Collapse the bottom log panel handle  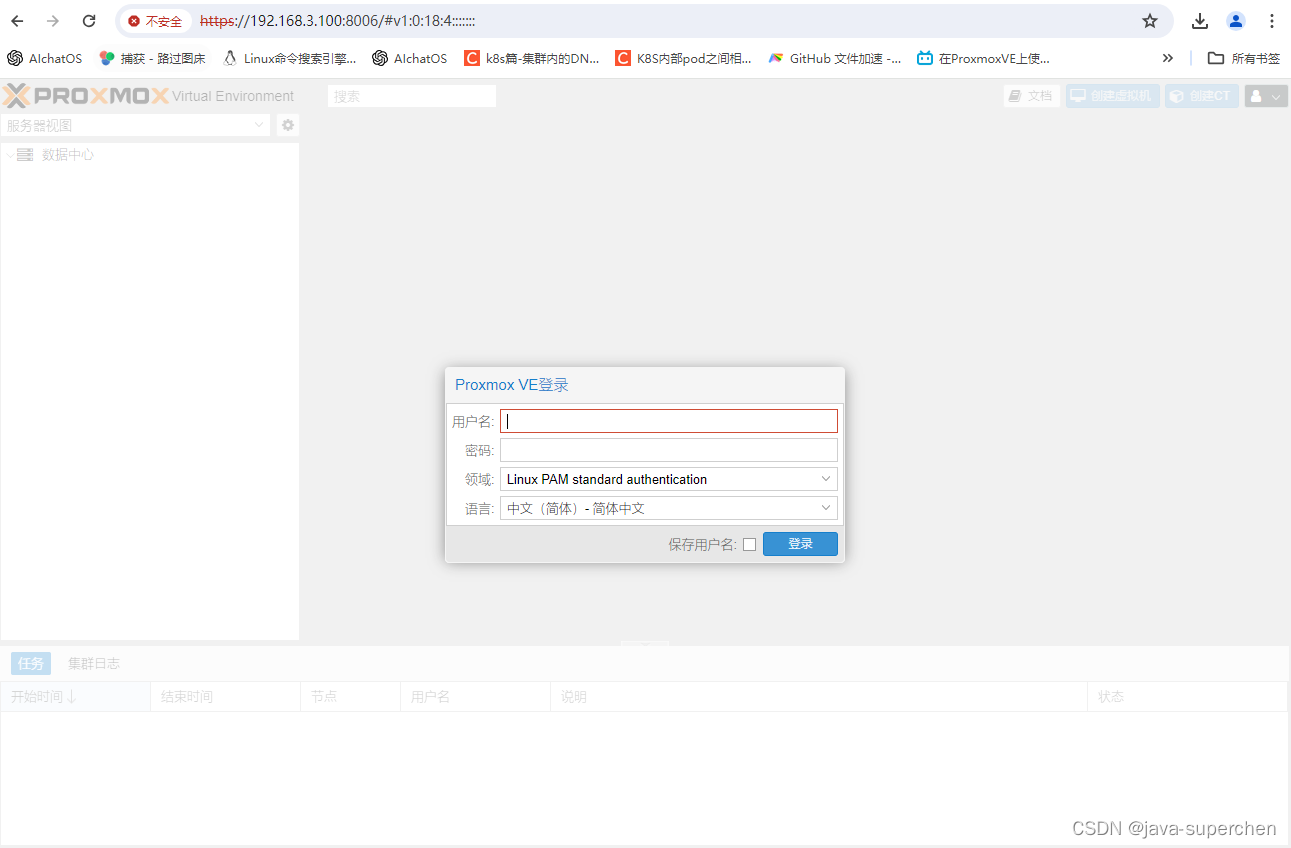pos(645,644)
